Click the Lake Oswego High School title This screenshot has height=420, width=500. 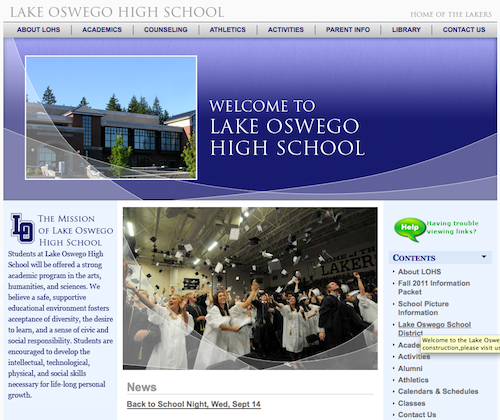tap(117, 12)
